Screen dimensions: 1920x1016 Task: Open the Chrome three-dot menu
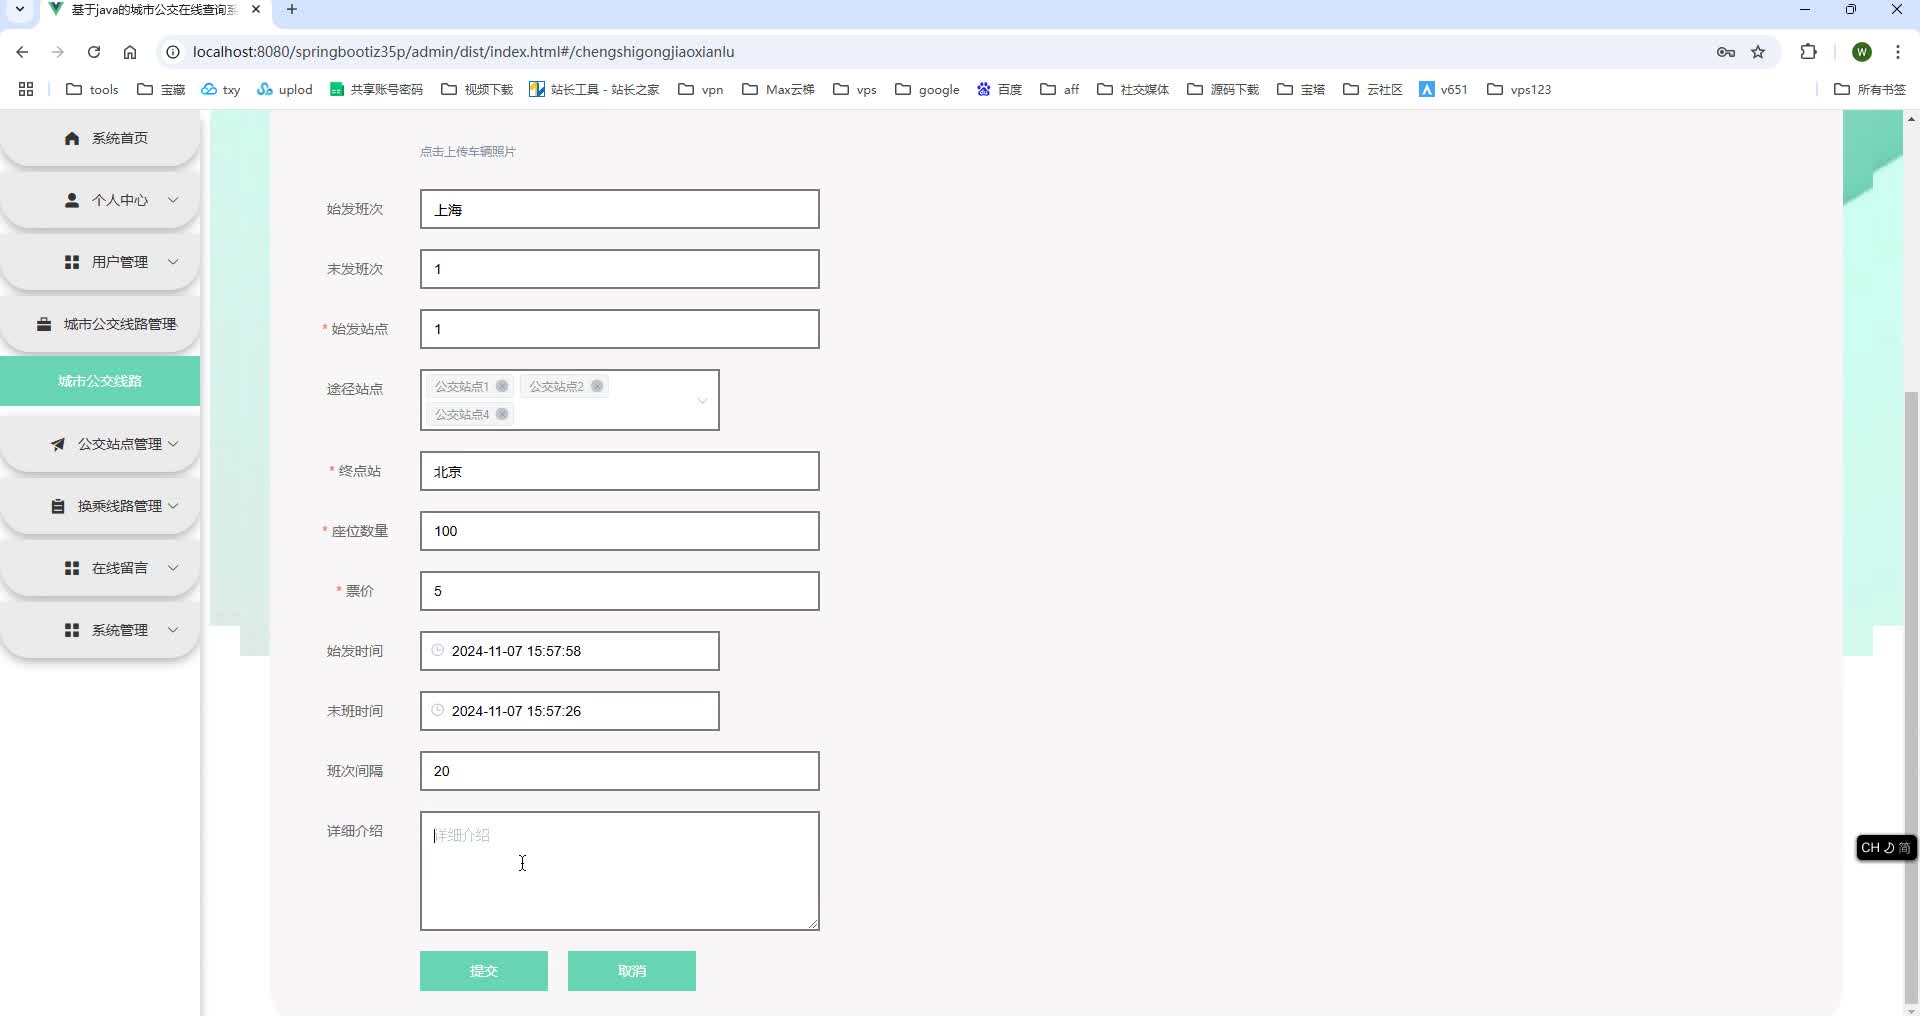coord(1898,52)
